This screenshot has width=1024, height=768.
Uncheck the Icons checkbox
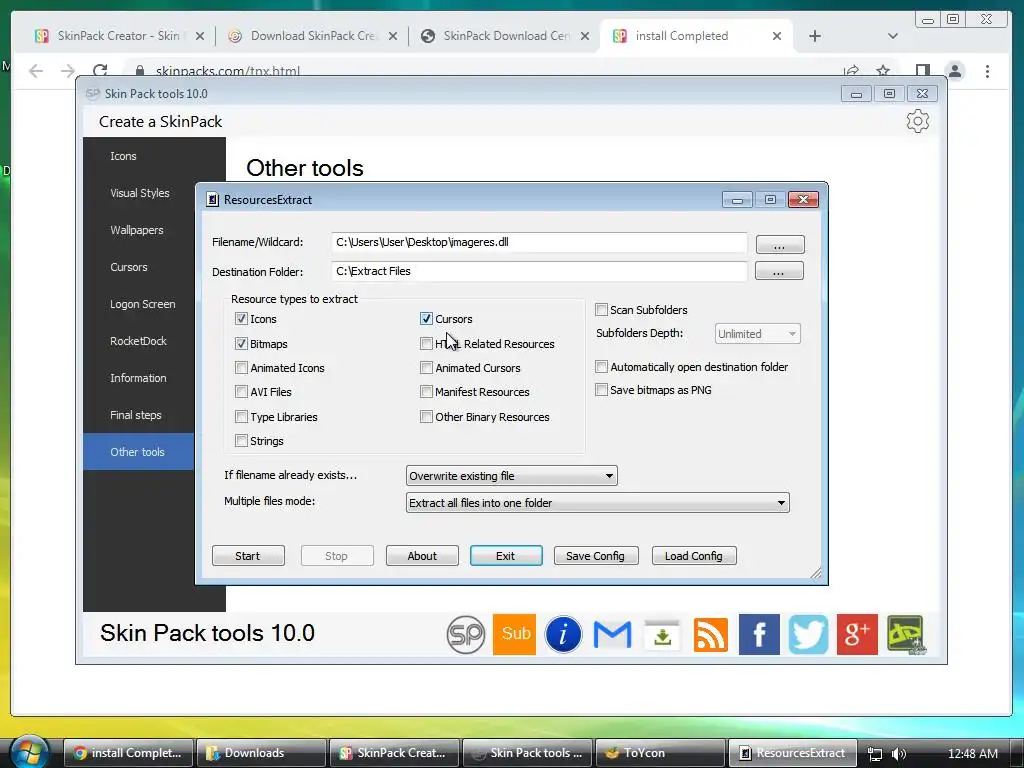point(241,319)
